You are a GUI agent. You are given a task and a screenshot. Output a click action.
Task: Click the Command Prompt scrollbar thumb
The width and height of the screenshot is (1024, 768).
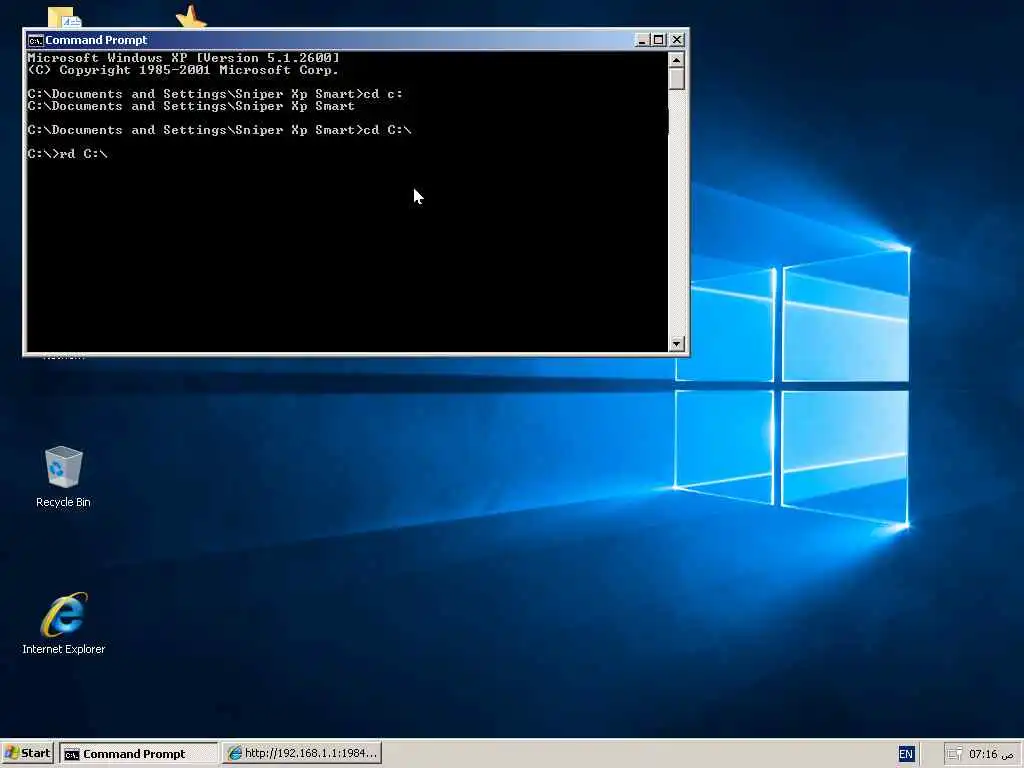[677, 79]
